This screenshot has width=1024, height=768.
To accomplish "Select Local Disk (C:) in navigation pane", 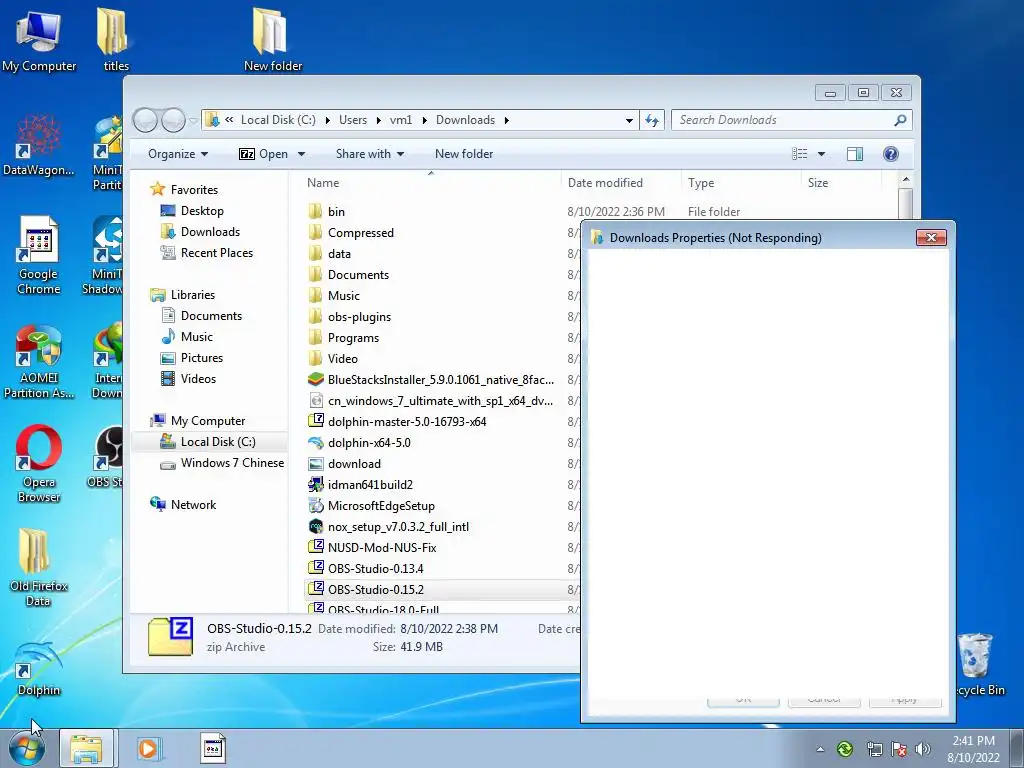I will coord(209,442).
